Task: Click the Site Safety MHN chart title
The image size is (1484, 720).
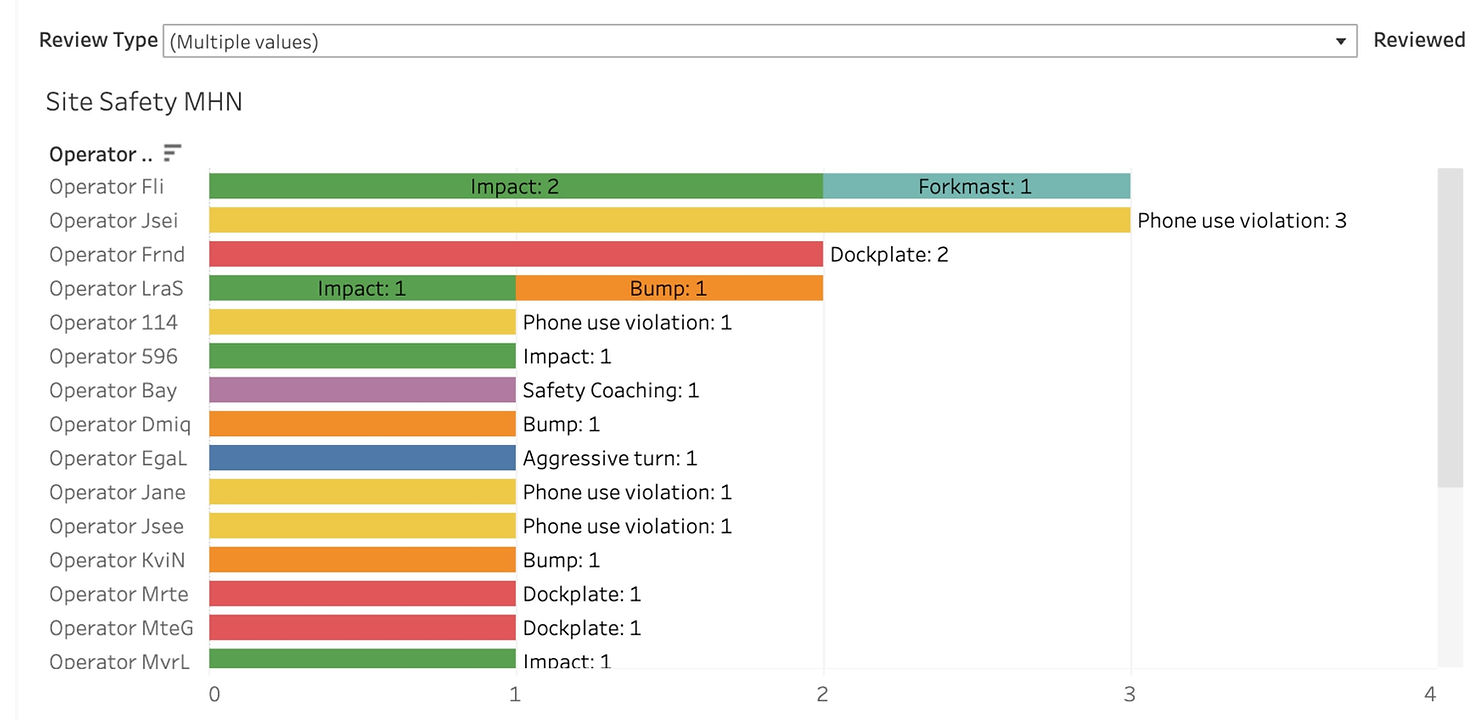Action: click(x=144, y=102)
